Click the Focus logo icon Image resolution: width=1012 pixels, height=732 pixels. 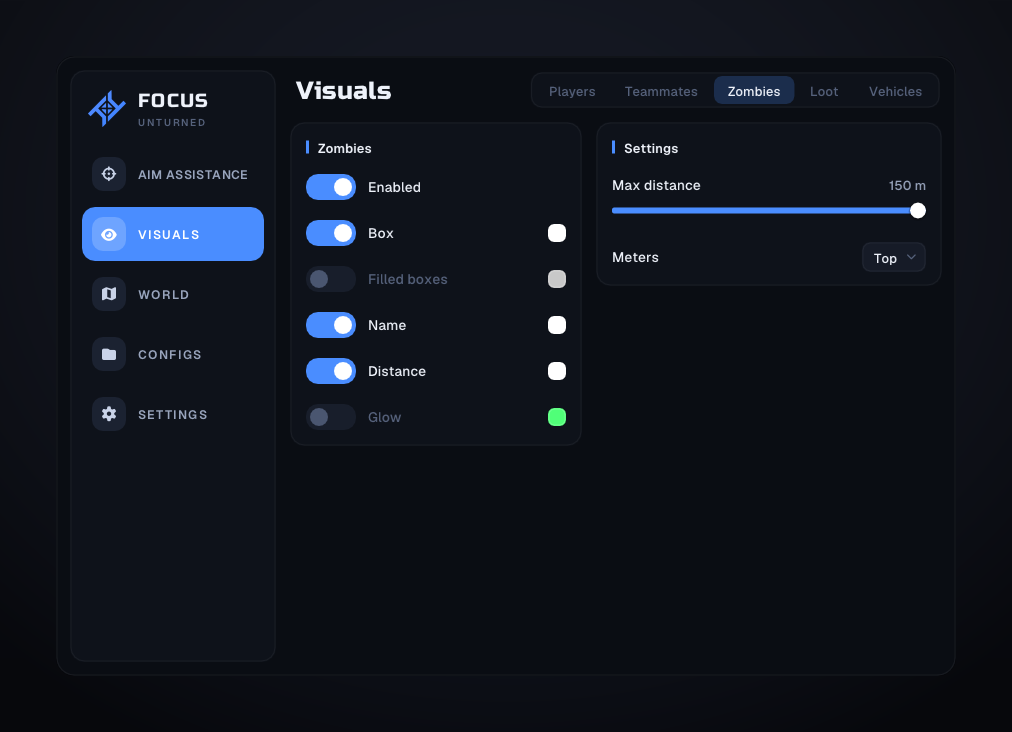pos(107,108)
